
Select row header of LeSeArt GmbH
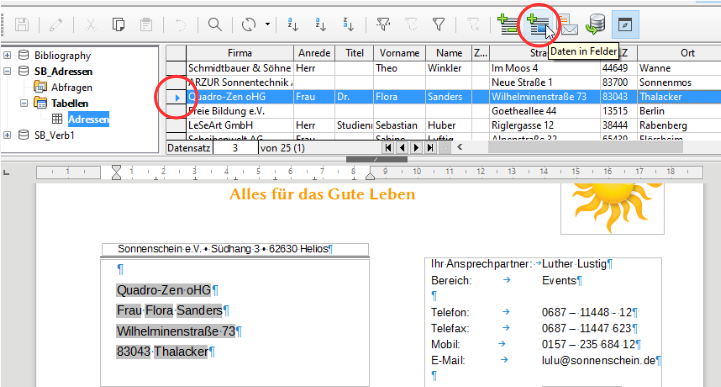176,125
